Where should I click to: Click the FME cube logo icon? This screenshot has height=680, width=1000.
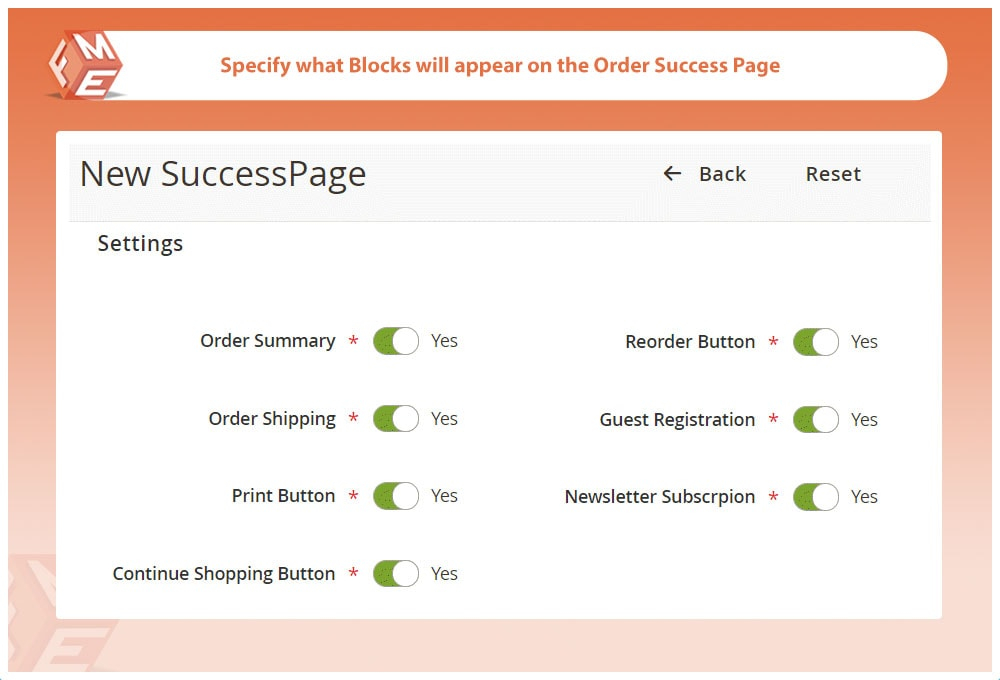click(85, 65)
